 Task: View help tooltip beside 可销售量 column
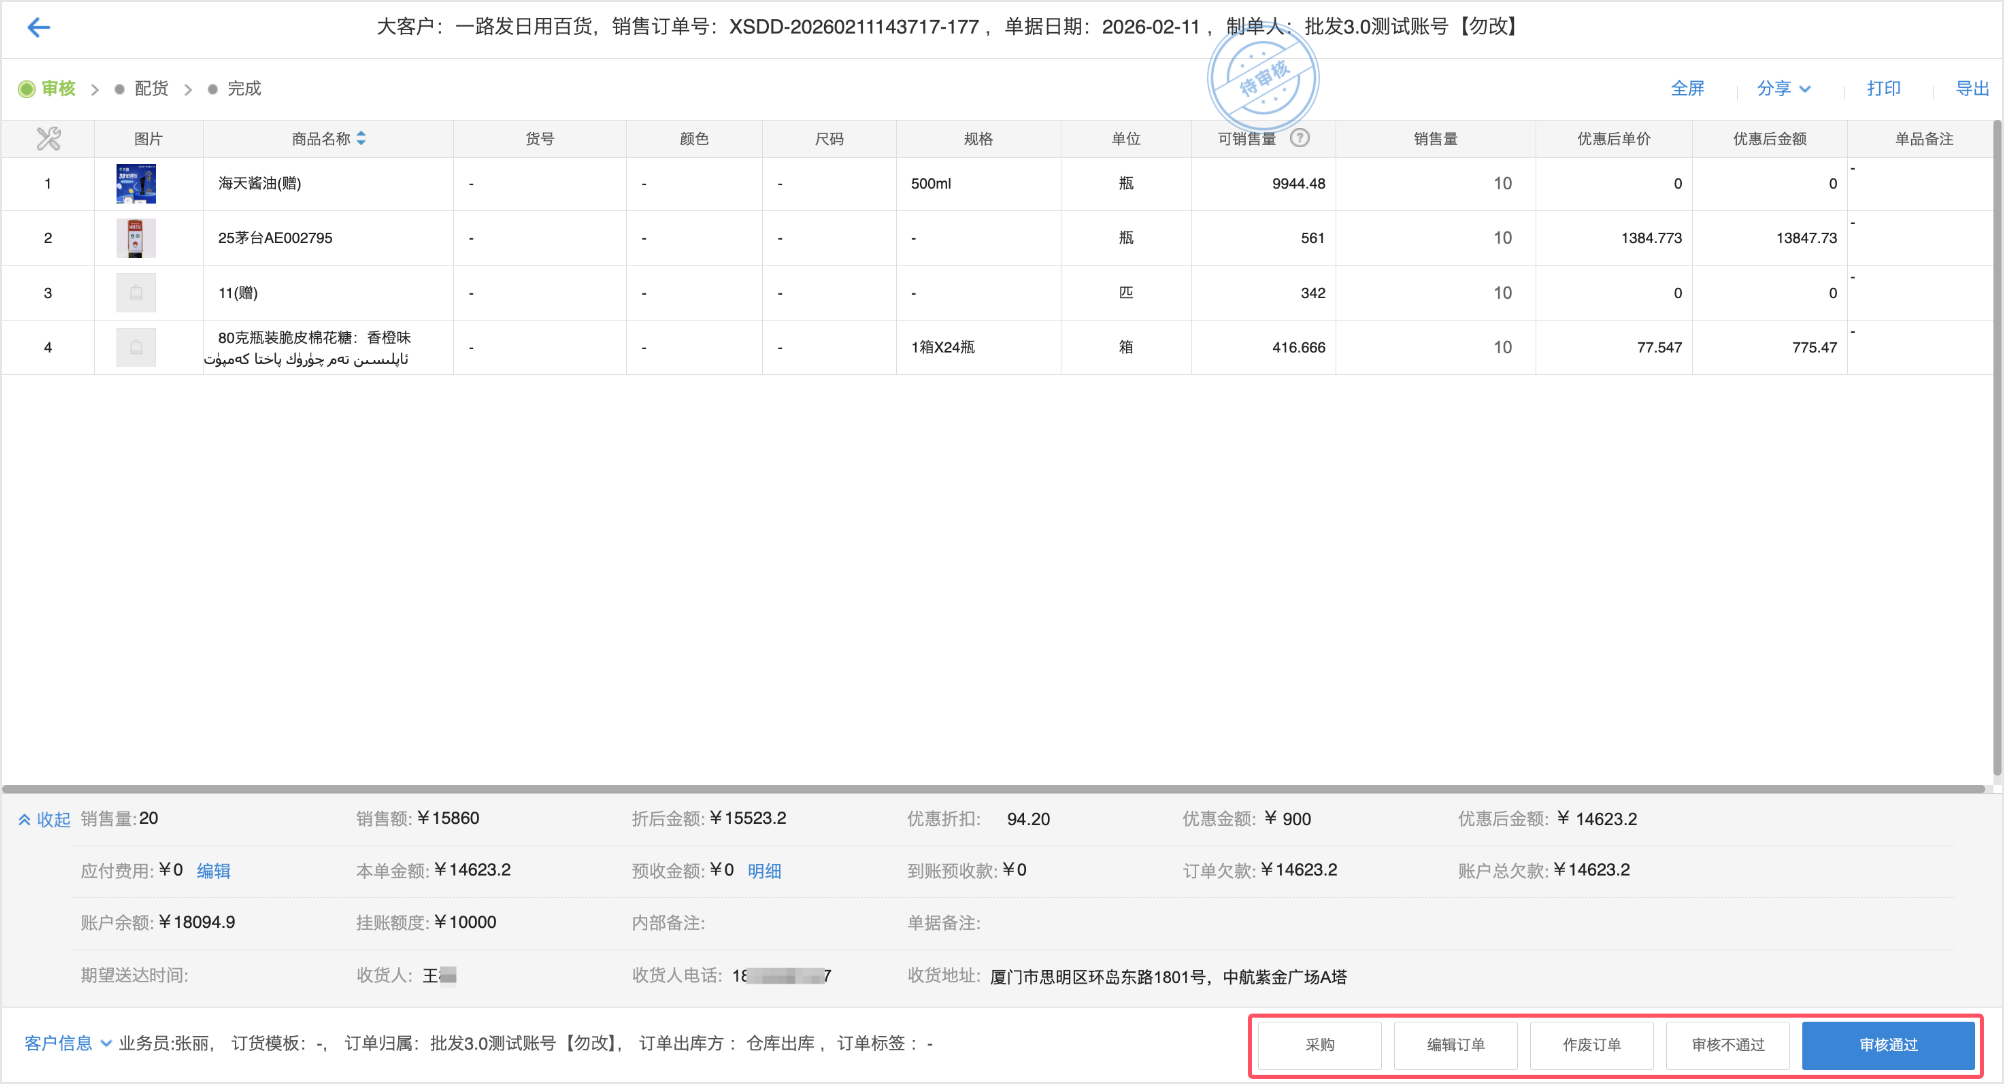1300,138
